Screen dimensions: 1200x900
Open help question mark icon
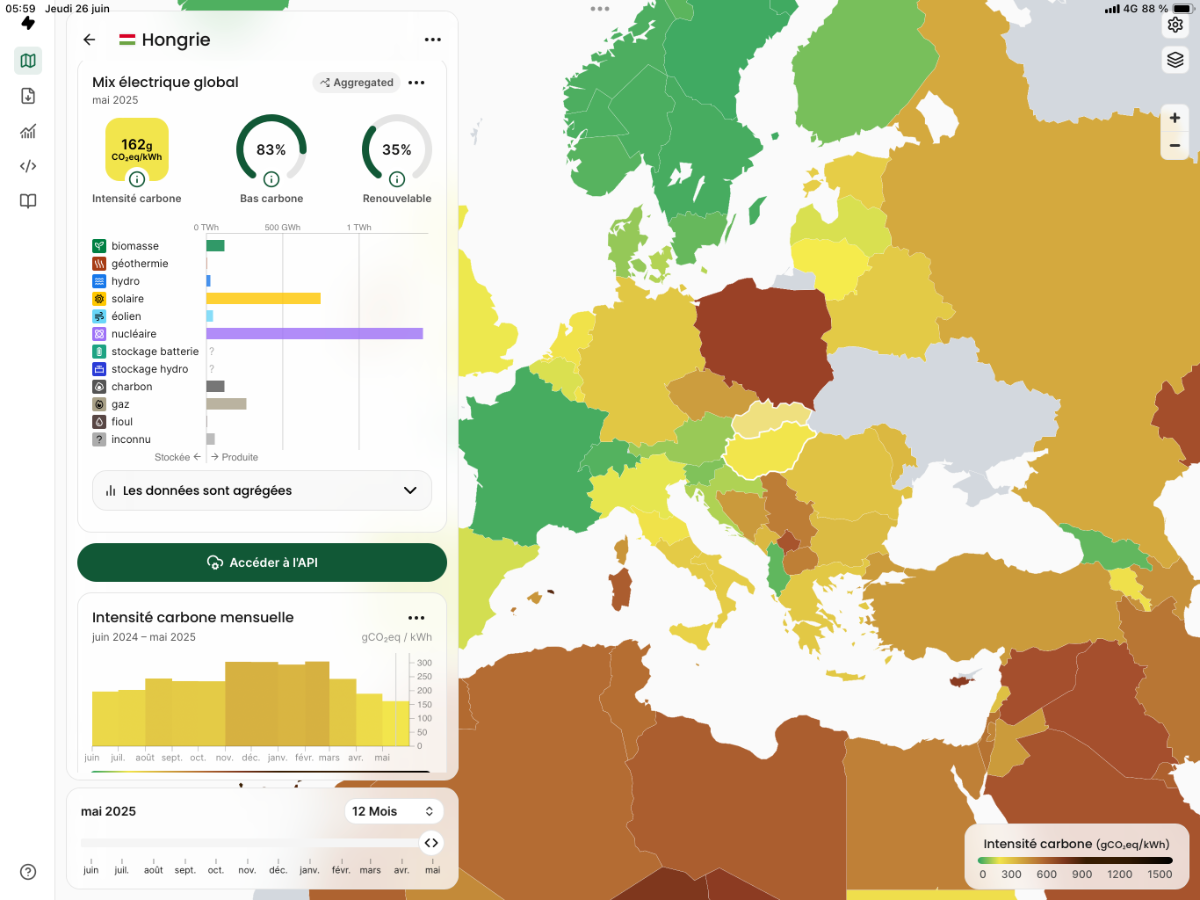click(x=28, y=872)
